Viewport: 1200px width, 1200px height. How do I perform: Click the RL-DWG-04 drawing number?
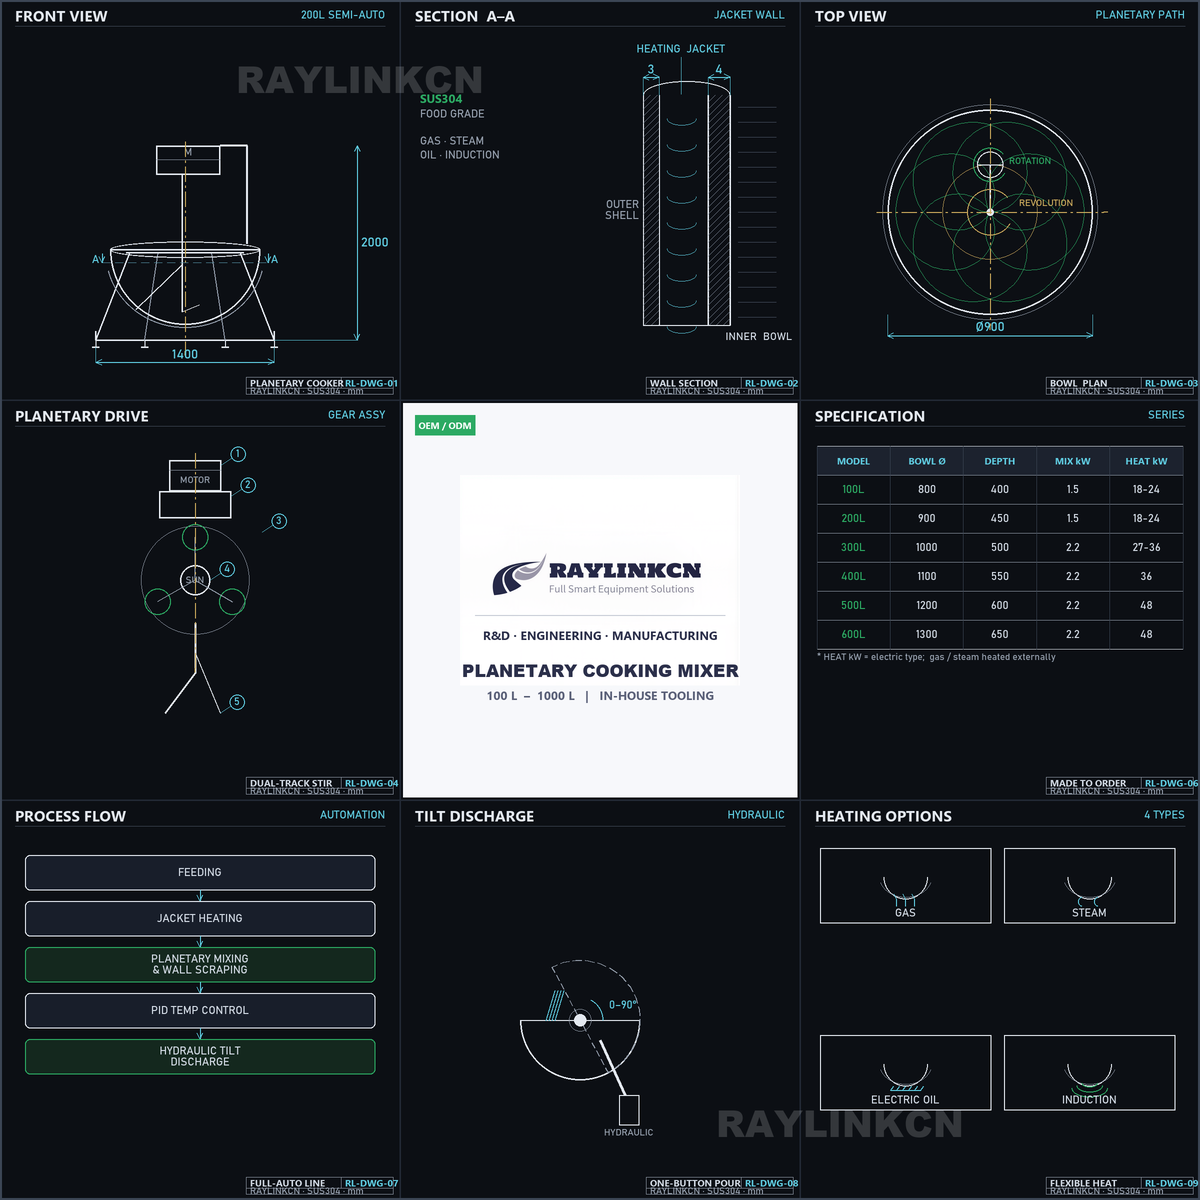371,783
